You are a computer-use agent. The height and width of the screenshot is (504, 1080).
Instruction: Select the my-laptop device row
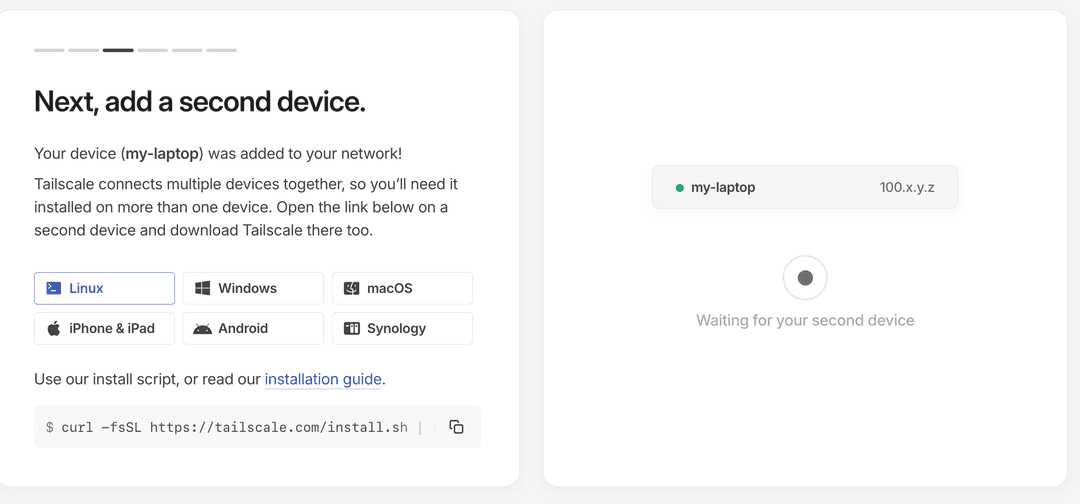pyautogui.click(x=805, y=187)
